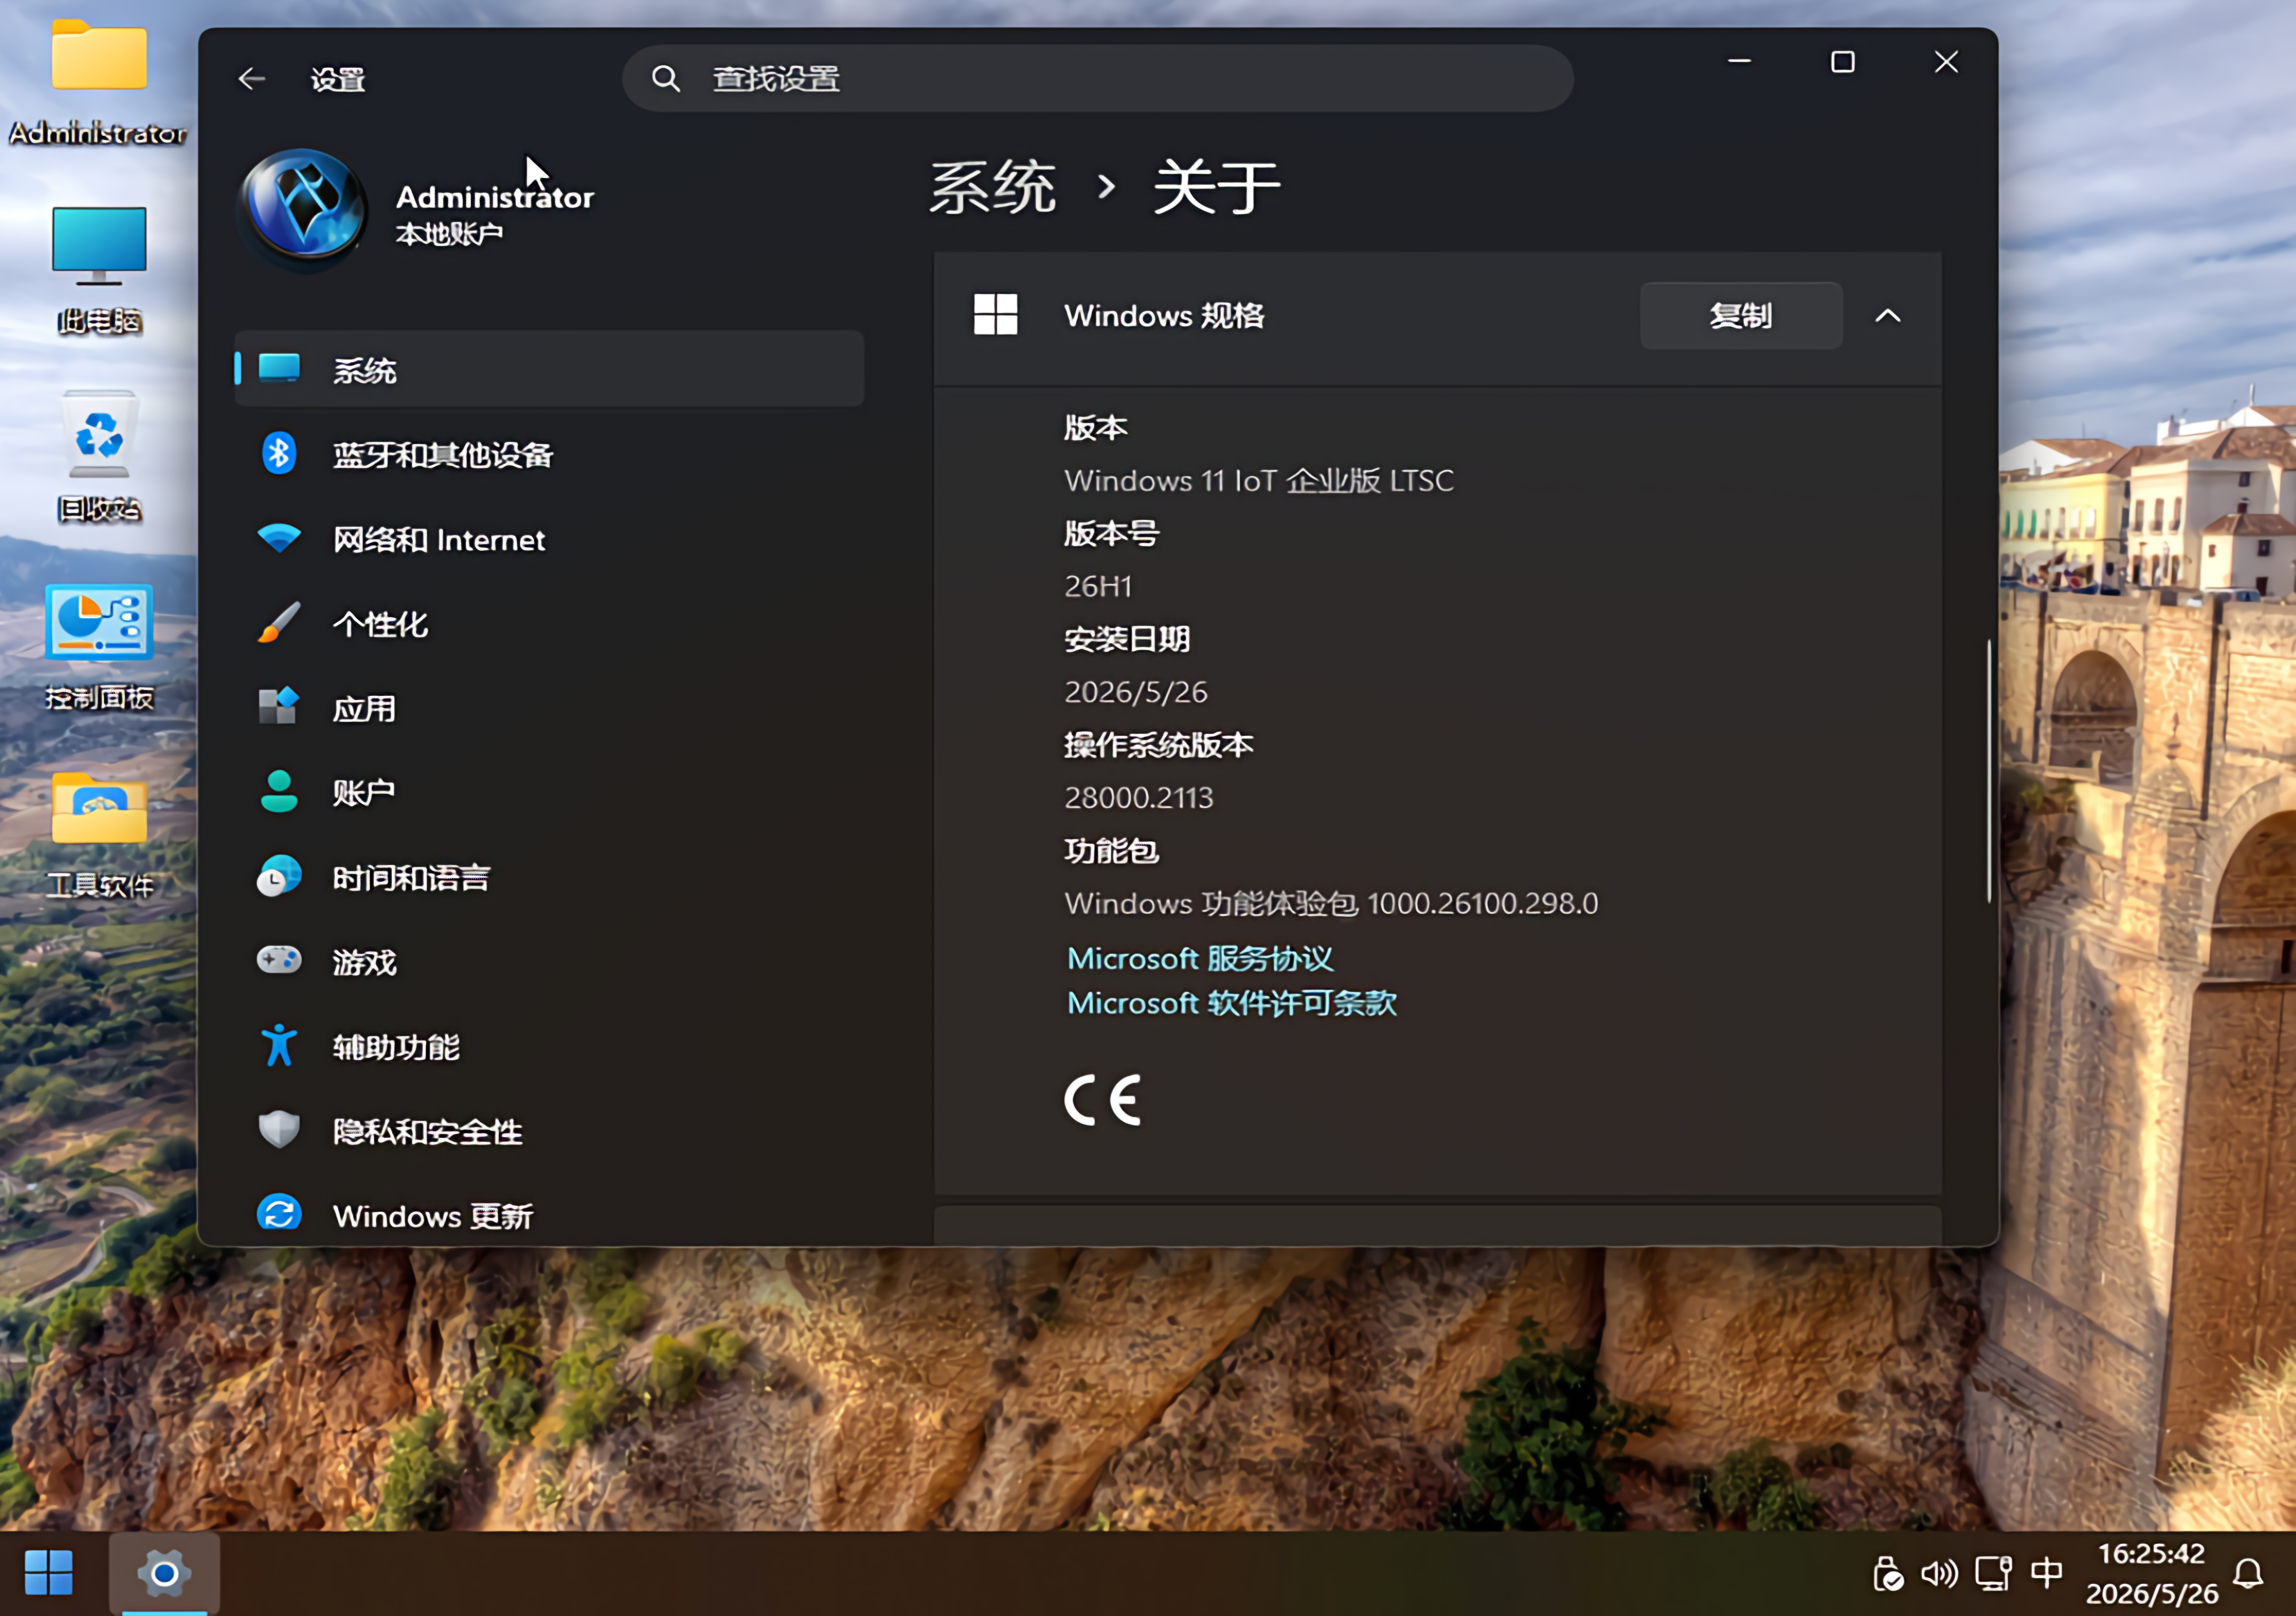
Task: Click the 应用 apps icon
Action: tap(279, 707)
